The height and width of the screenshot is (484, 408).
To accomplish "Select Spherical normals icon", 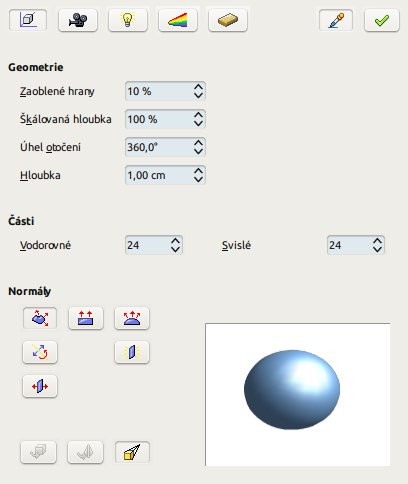I will coord(132,318).
